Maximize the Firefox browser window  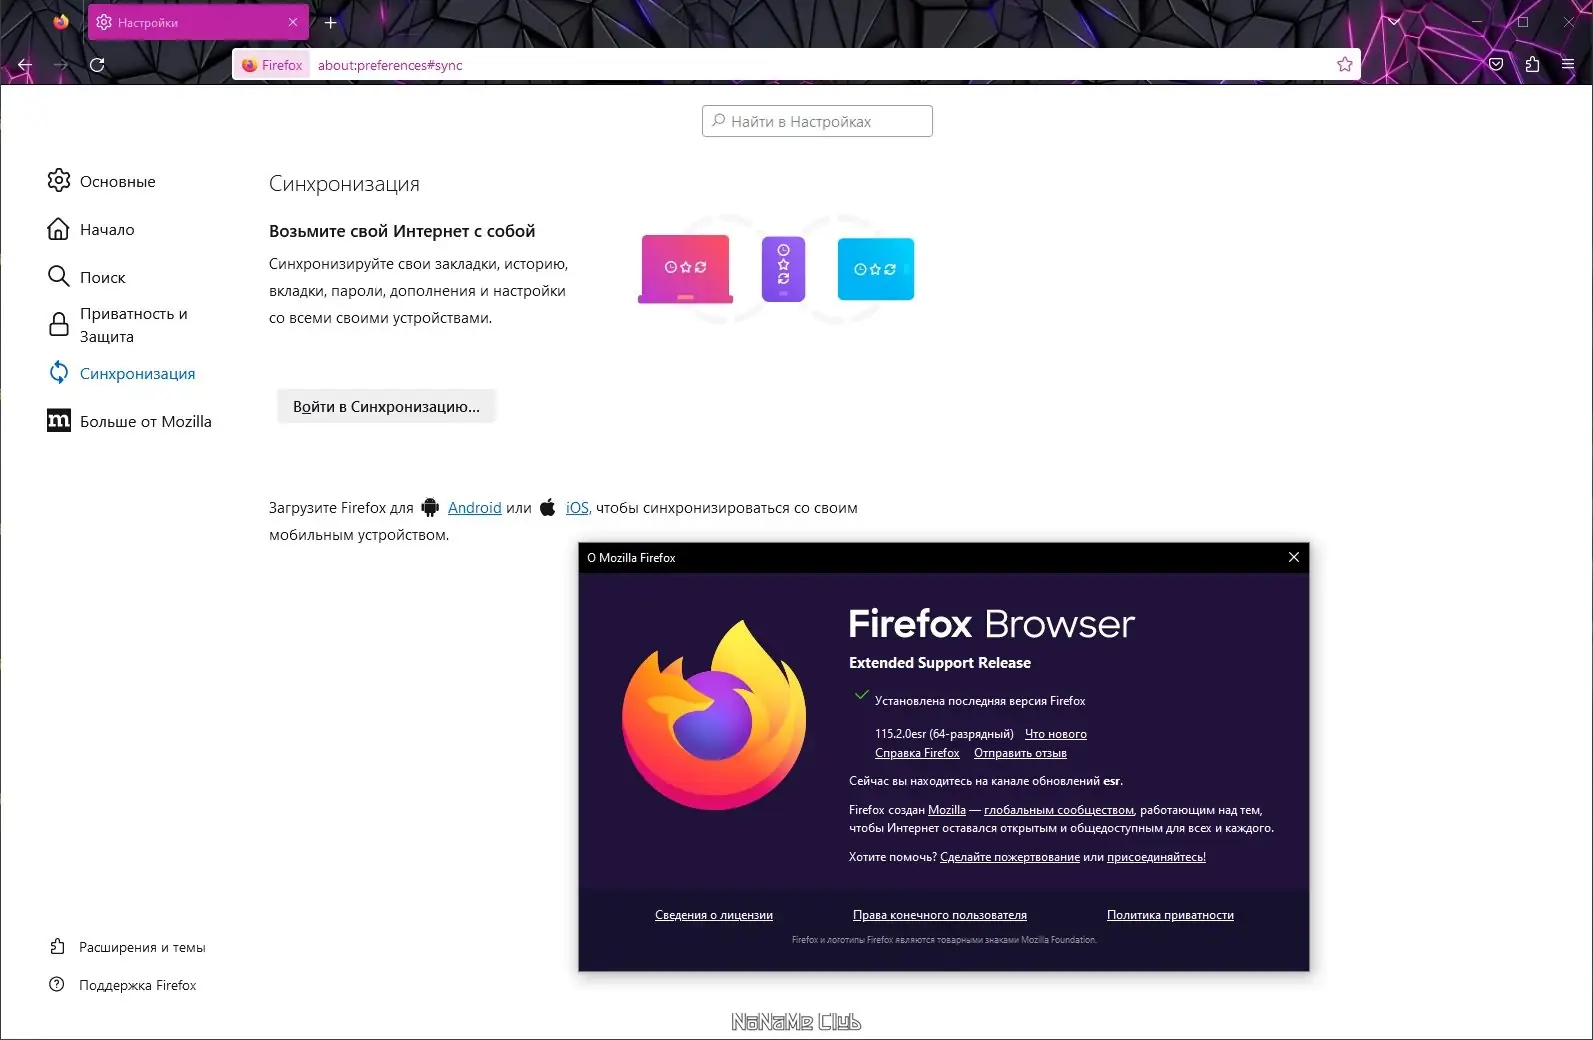tap(1523, 21)
